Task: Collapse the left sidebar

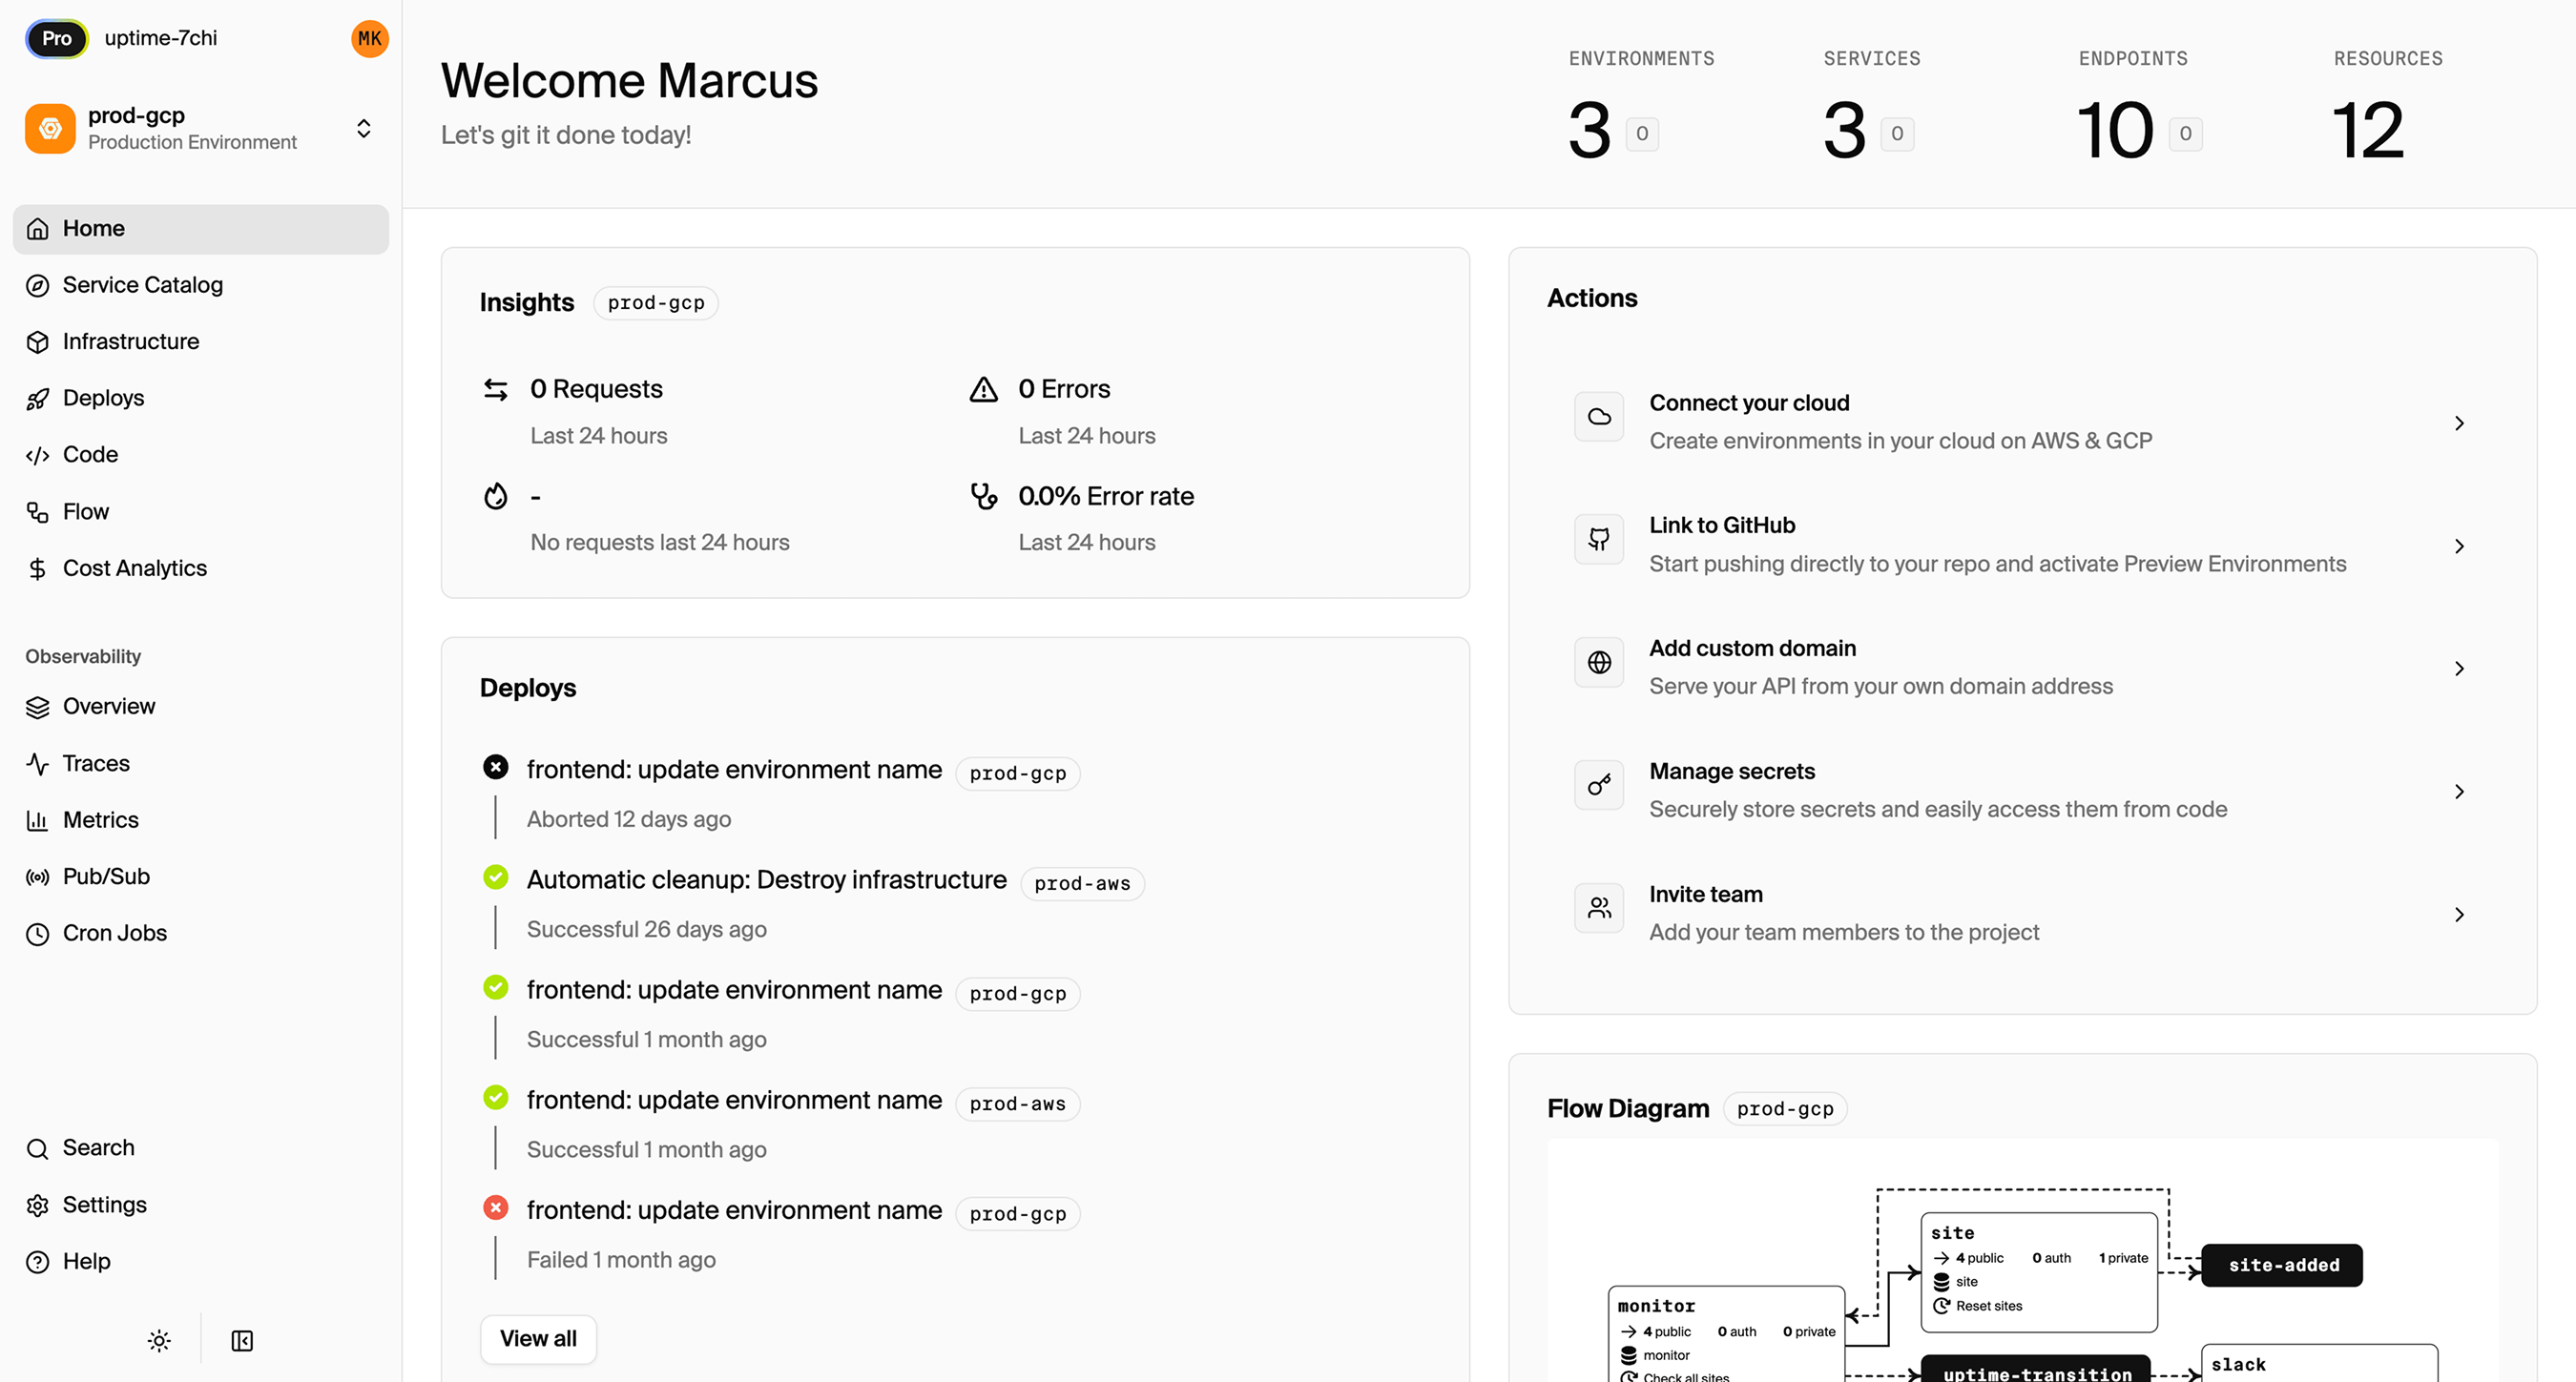Action: 241,1340
